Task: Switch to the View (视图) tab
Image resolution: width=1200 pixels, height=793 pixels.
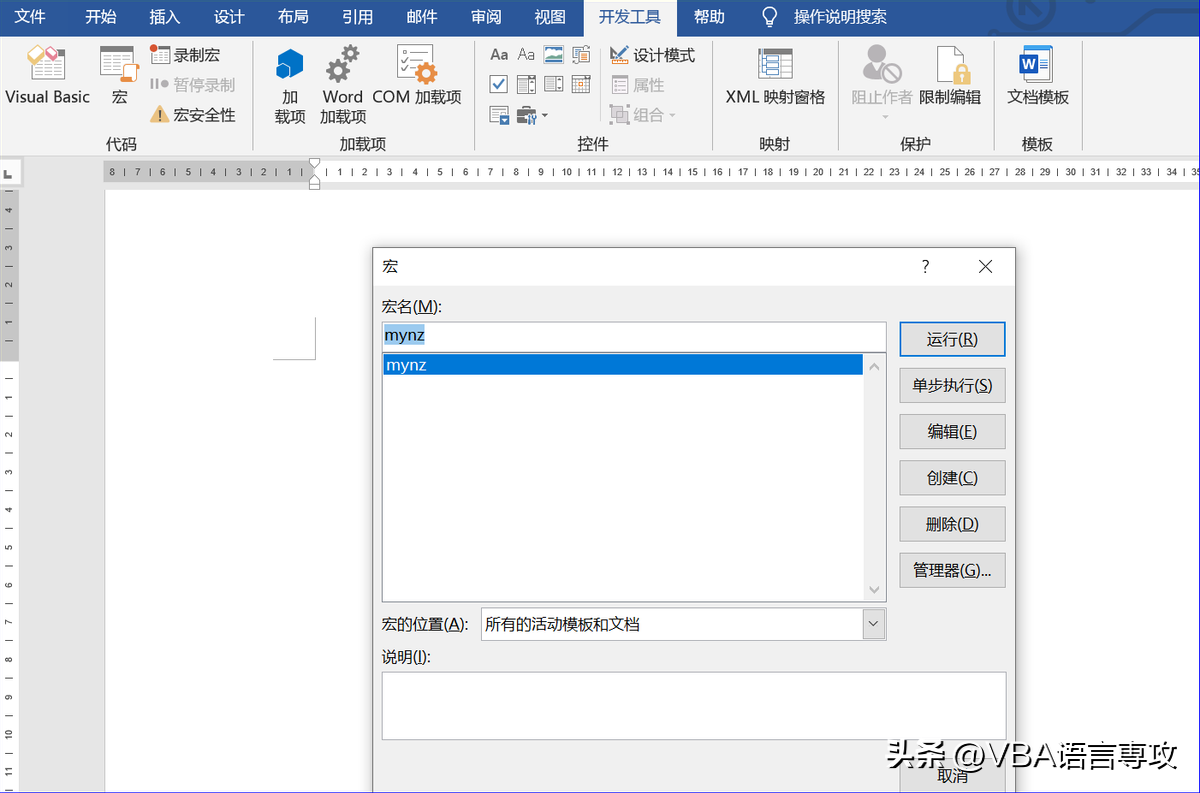Action: point(550,17)
